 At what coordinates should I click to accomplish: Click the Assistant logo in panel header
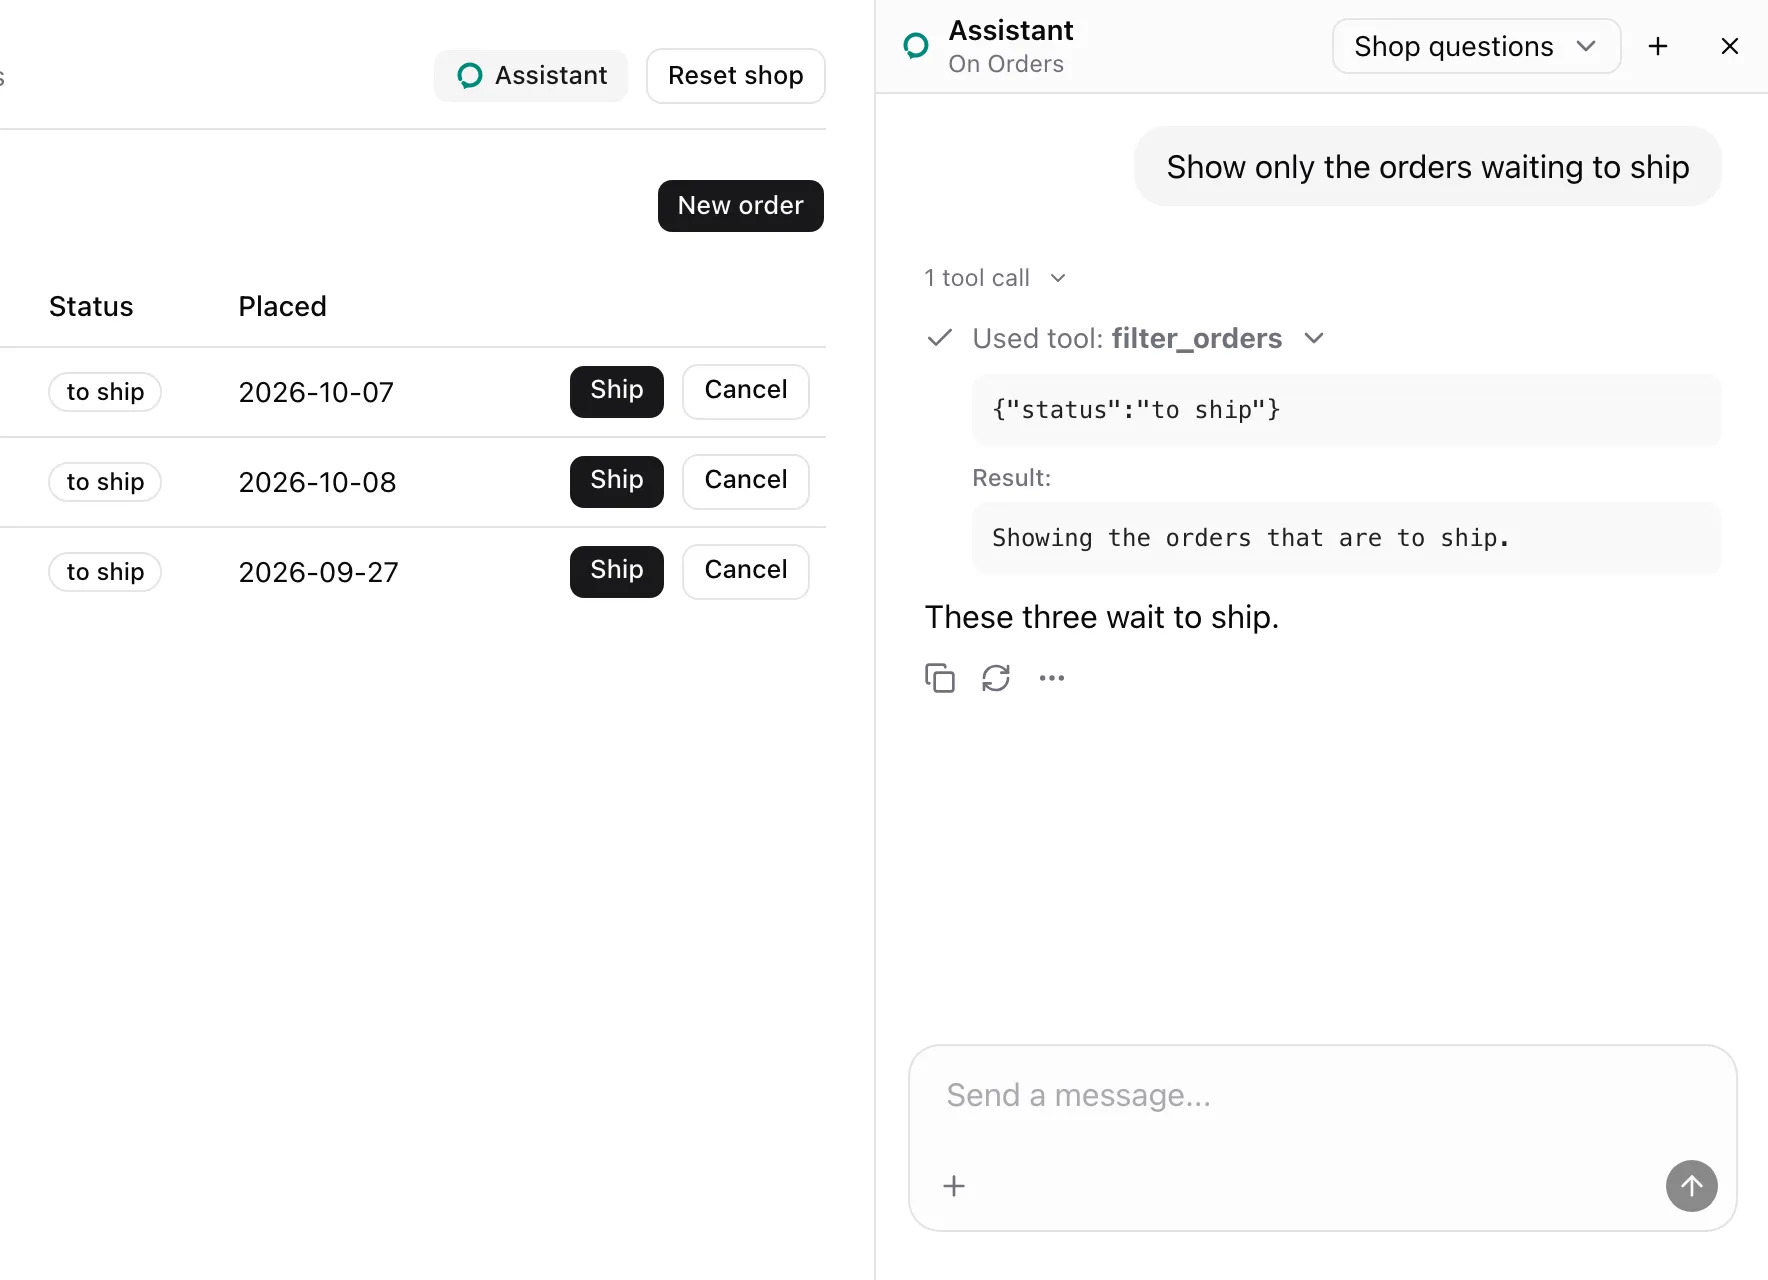click(916, 46)
